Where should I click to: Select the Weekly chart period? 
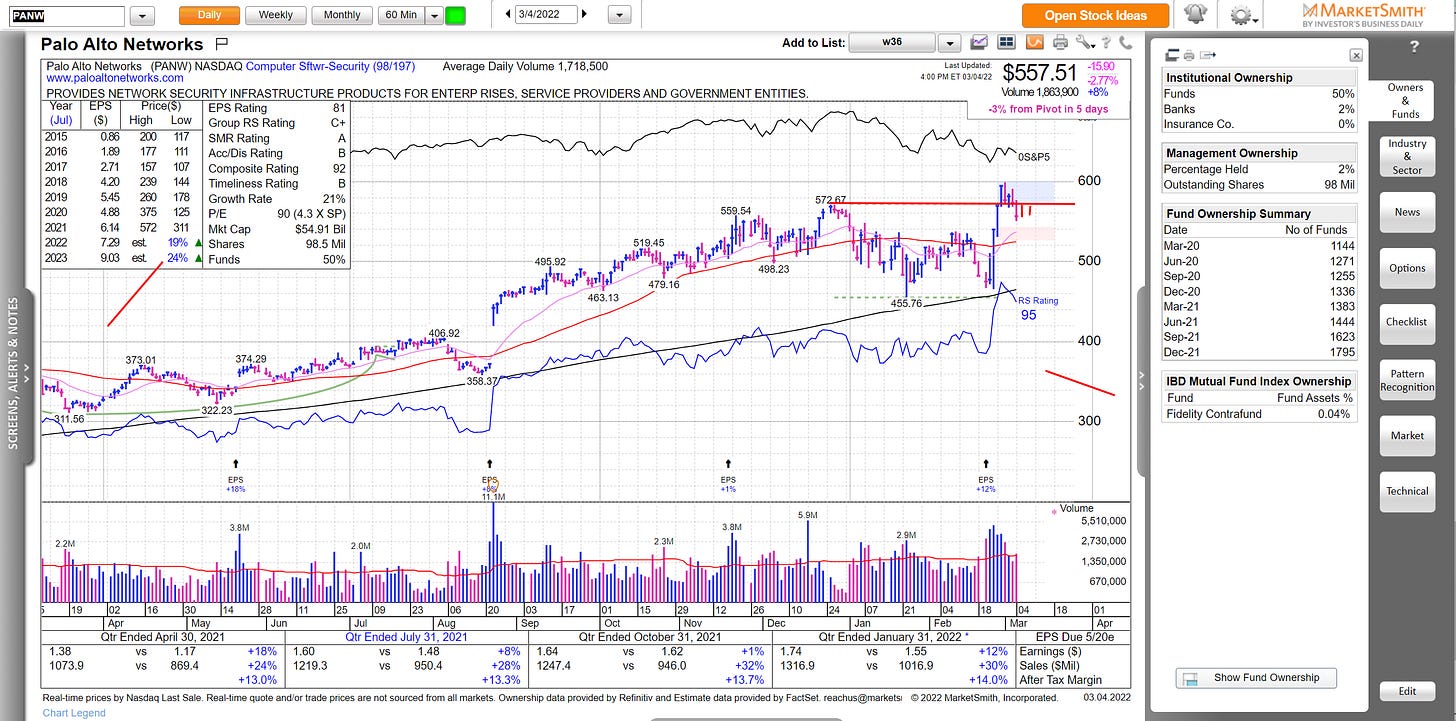[x=276, y=15]
